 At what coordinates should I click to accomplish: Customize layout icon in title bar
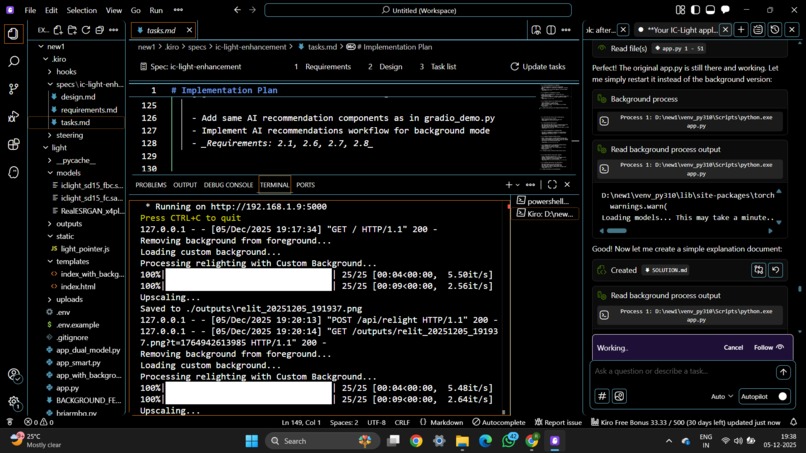[x=681, y=10]
